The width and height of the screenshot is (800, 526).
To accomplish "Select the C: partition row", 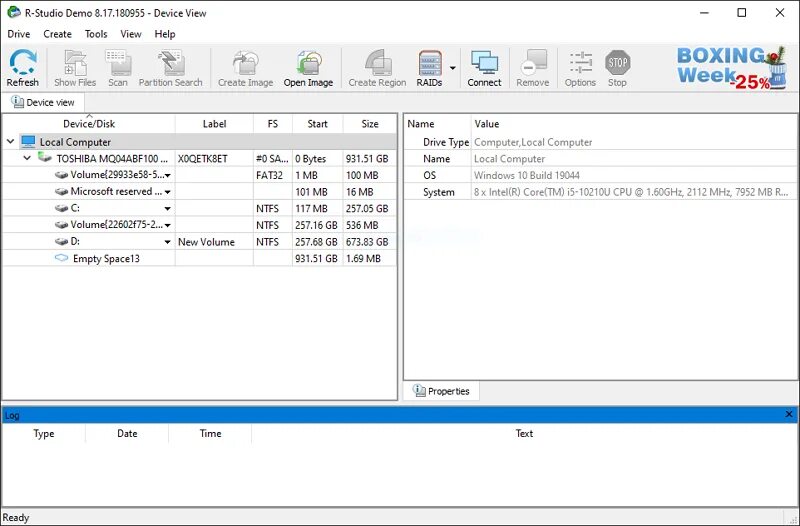I will pos(199,209).
